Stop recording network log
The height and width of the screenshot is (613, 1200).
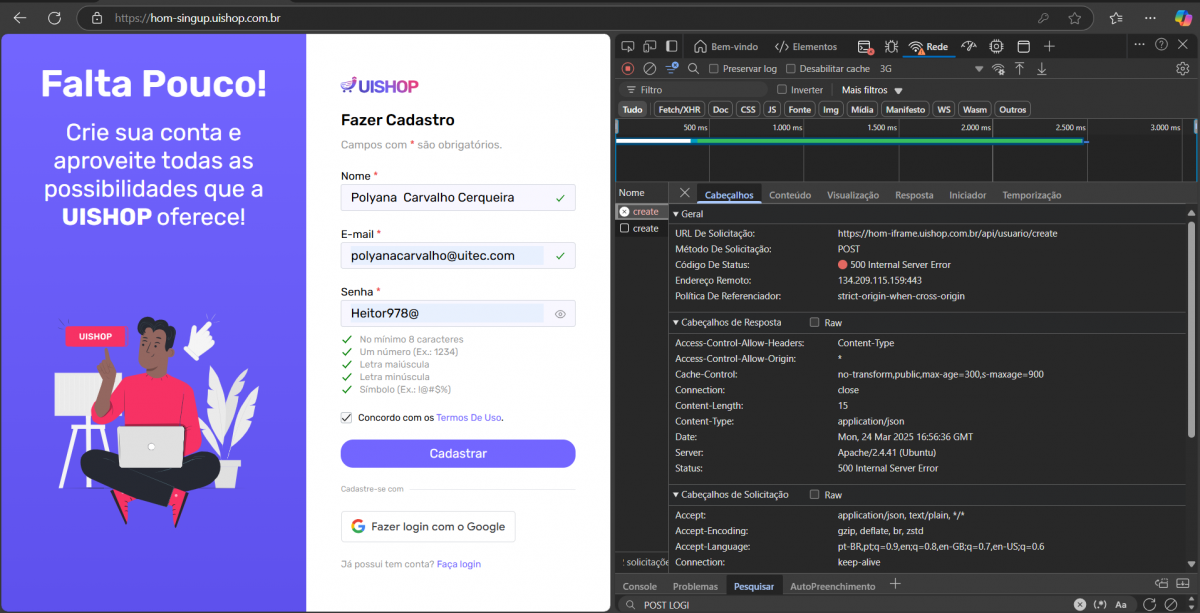628,69
